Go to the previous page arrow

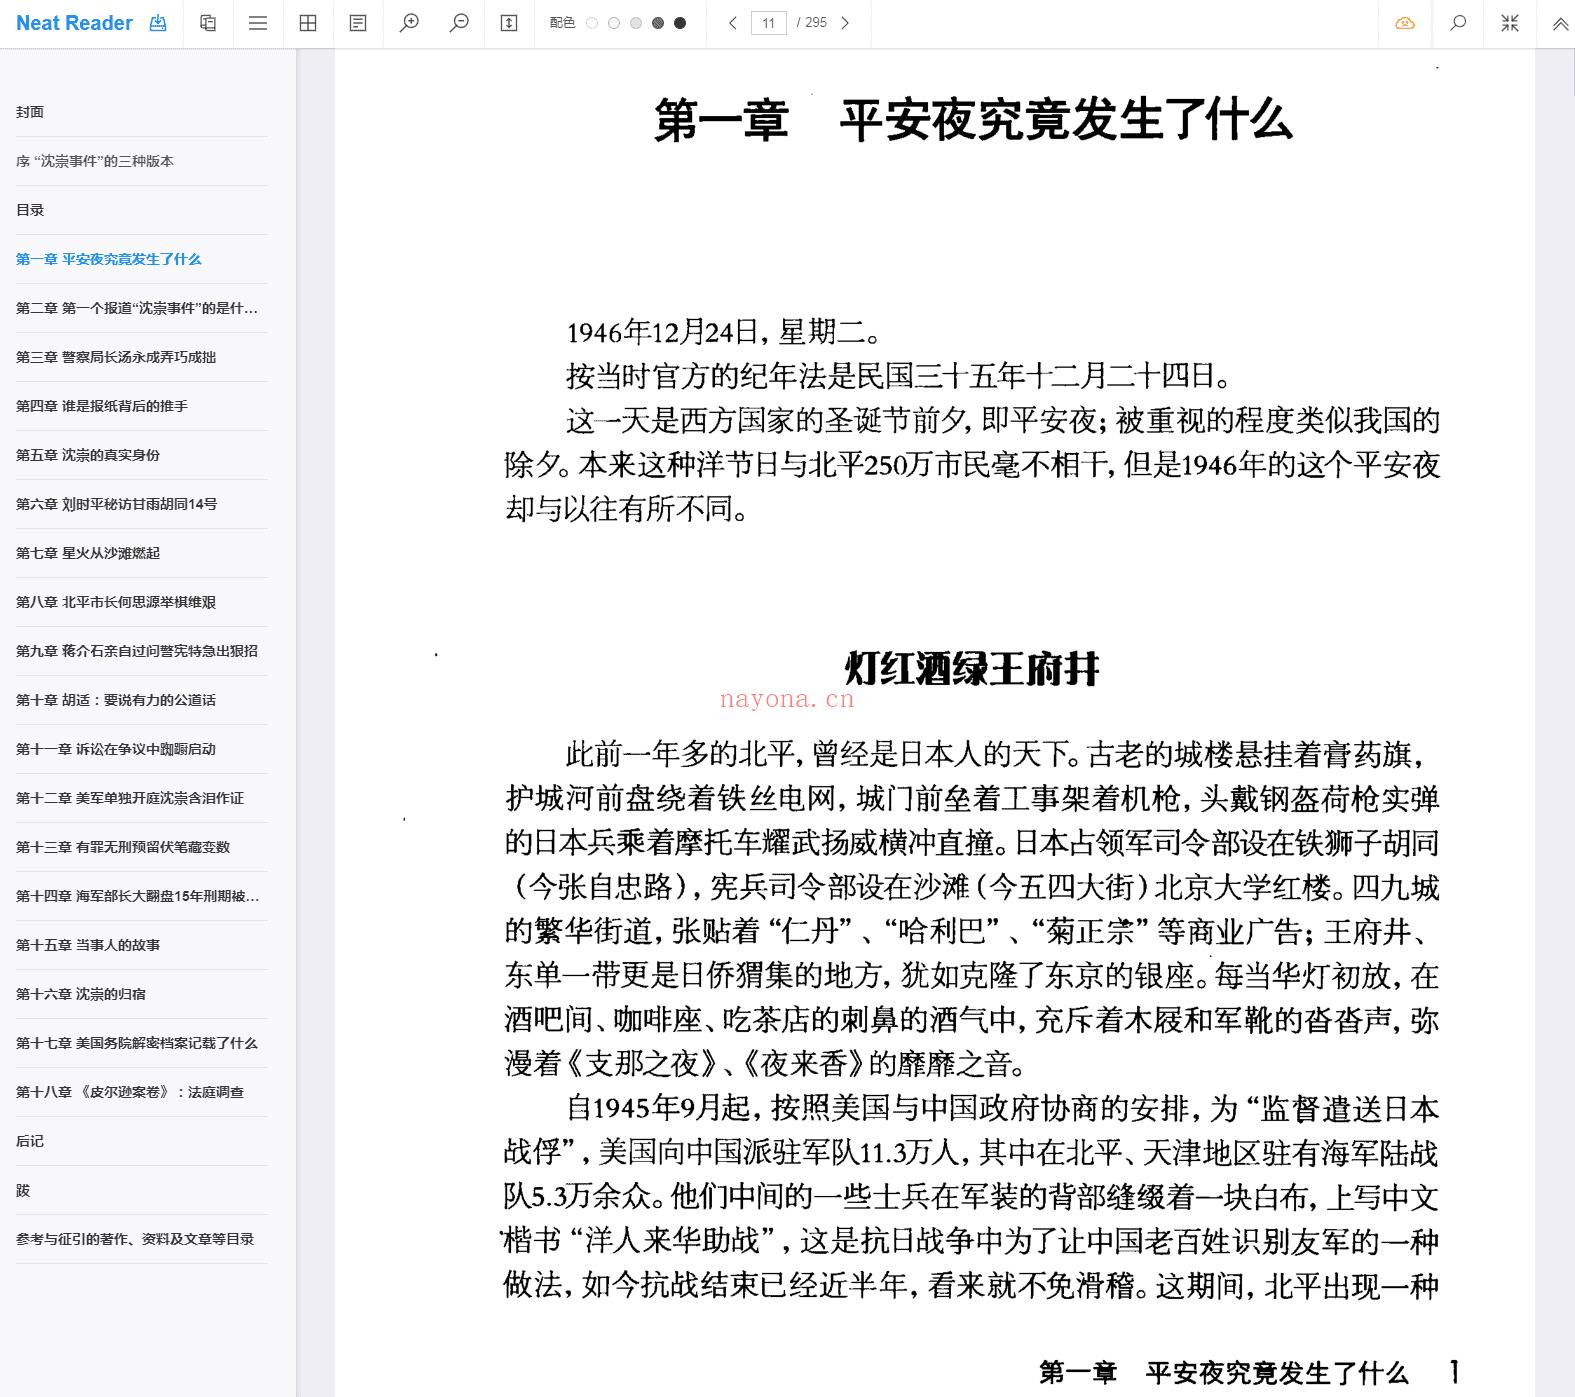coord(732,23)
